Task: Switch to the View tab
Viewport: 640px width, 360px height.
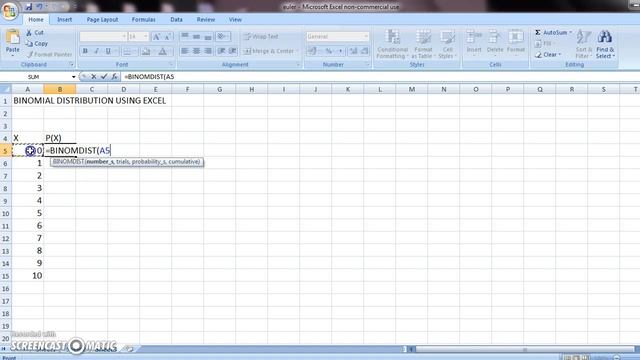Action: (x=235, y=20)
